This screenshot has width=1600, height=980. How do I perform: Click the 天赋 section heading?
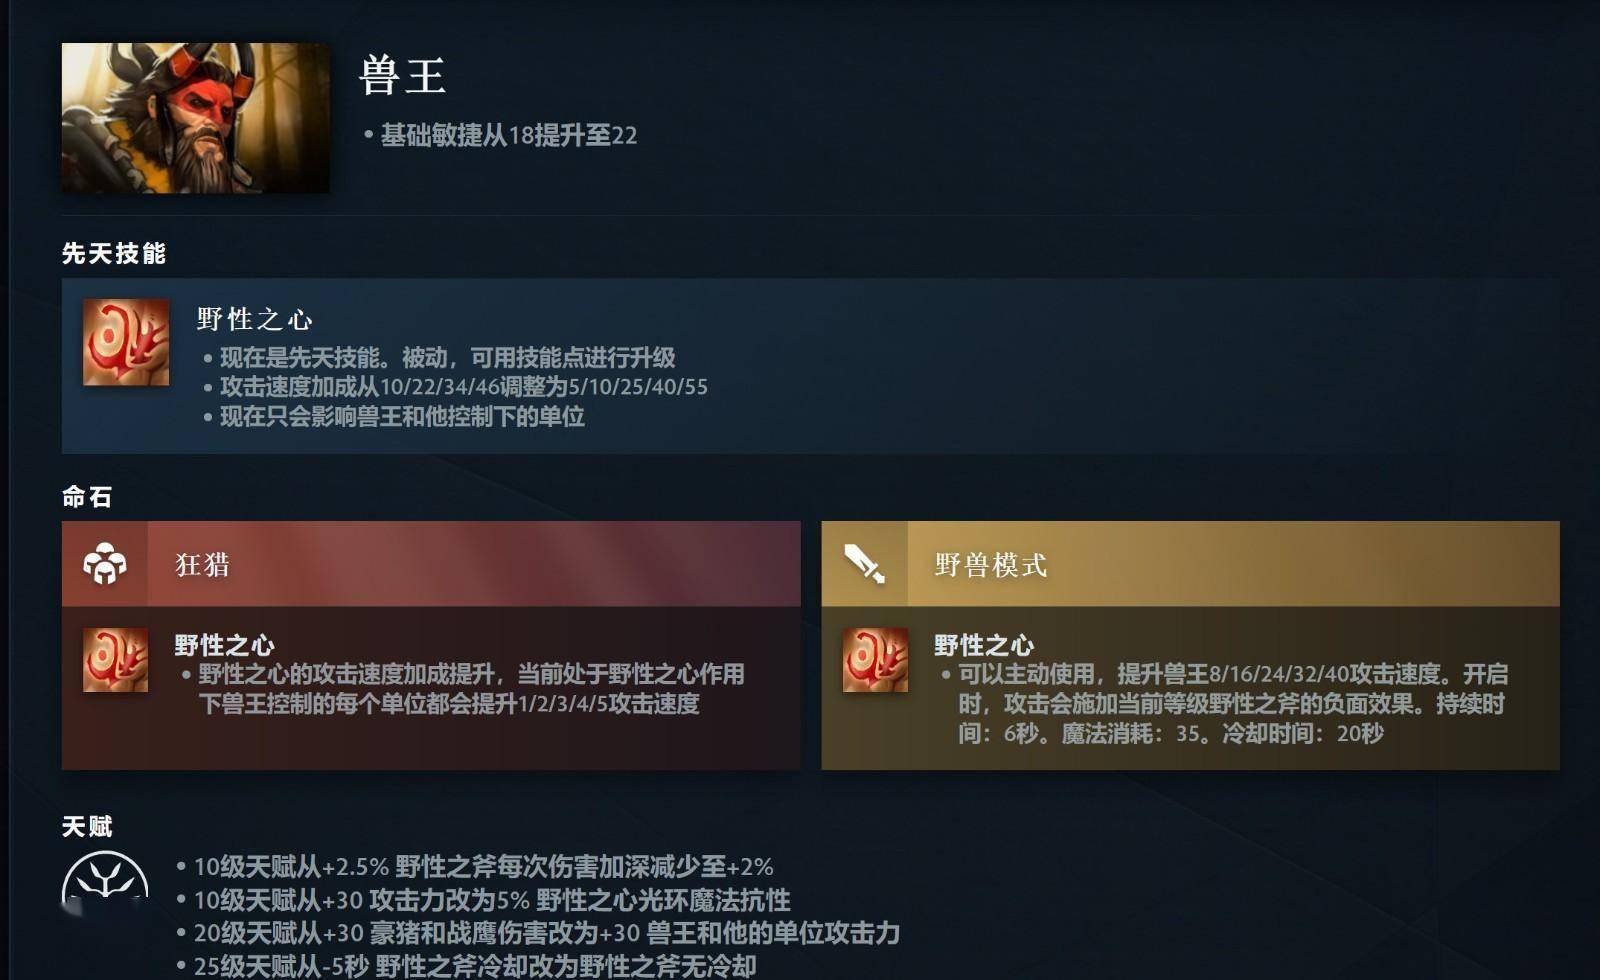(87, 826)
